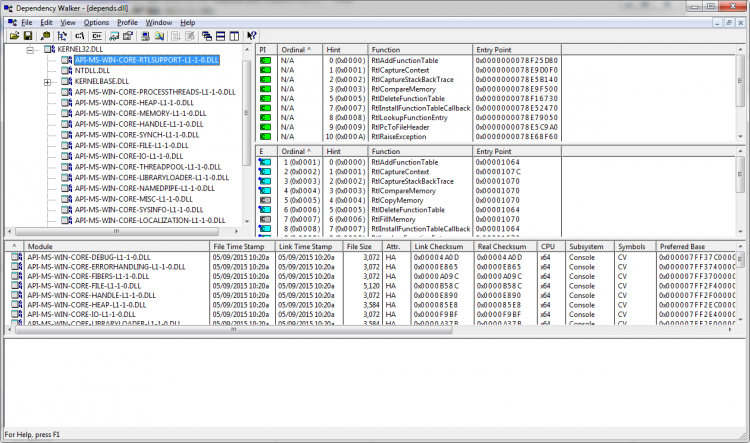The height and width of the screenshot is (443, 750).
Task: Select API-MS-WIN-CORE-RTLSUPPORT-L1-1-0.DLL in tree
Action: (147, 60)
